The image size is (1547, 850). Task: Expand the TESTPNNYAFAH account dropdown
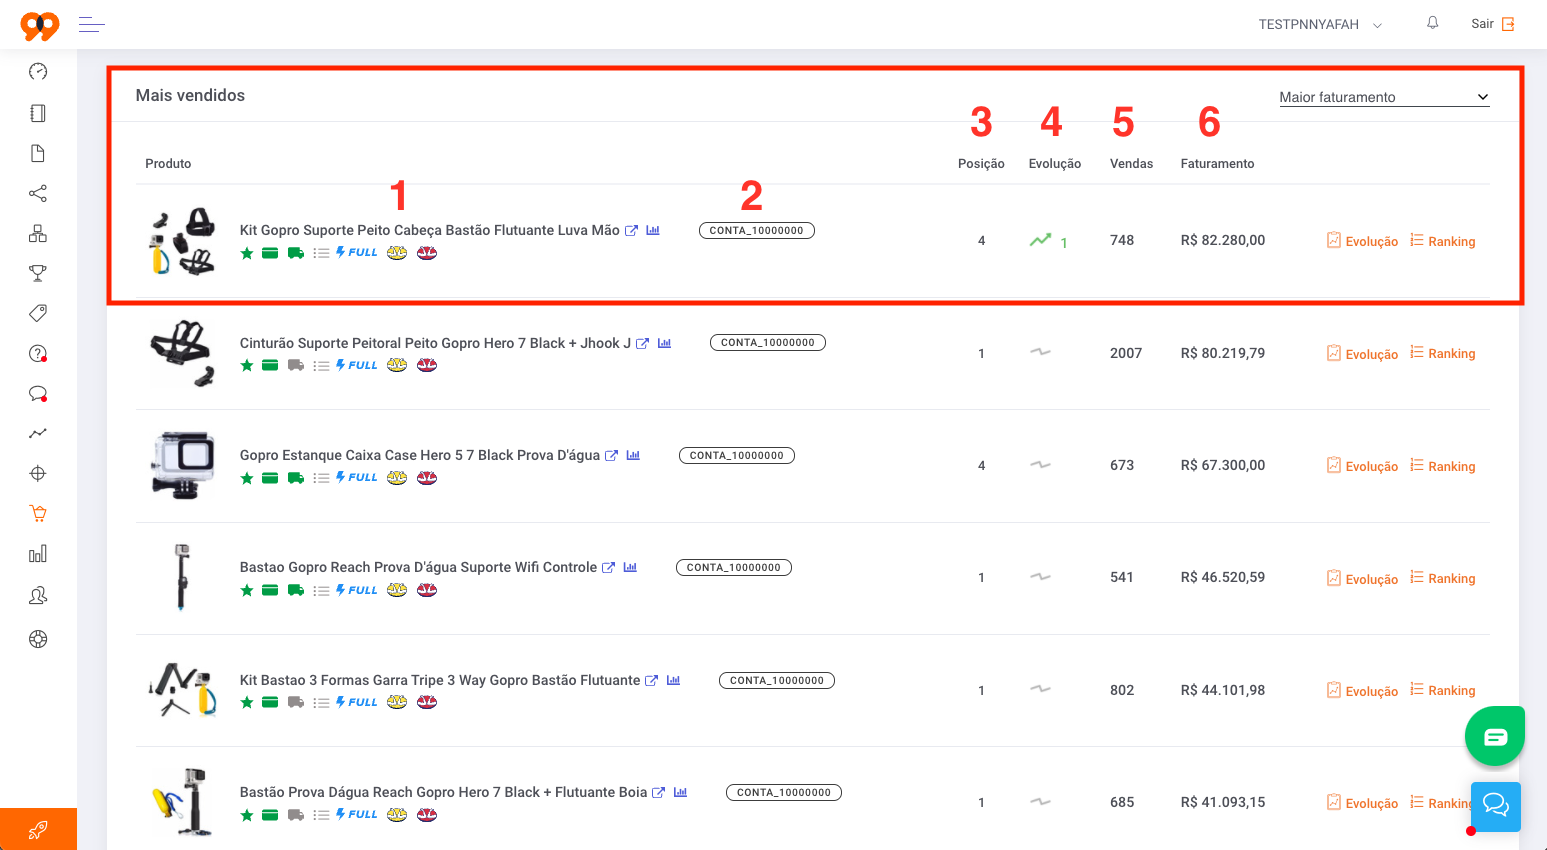tap(1320, 24)
